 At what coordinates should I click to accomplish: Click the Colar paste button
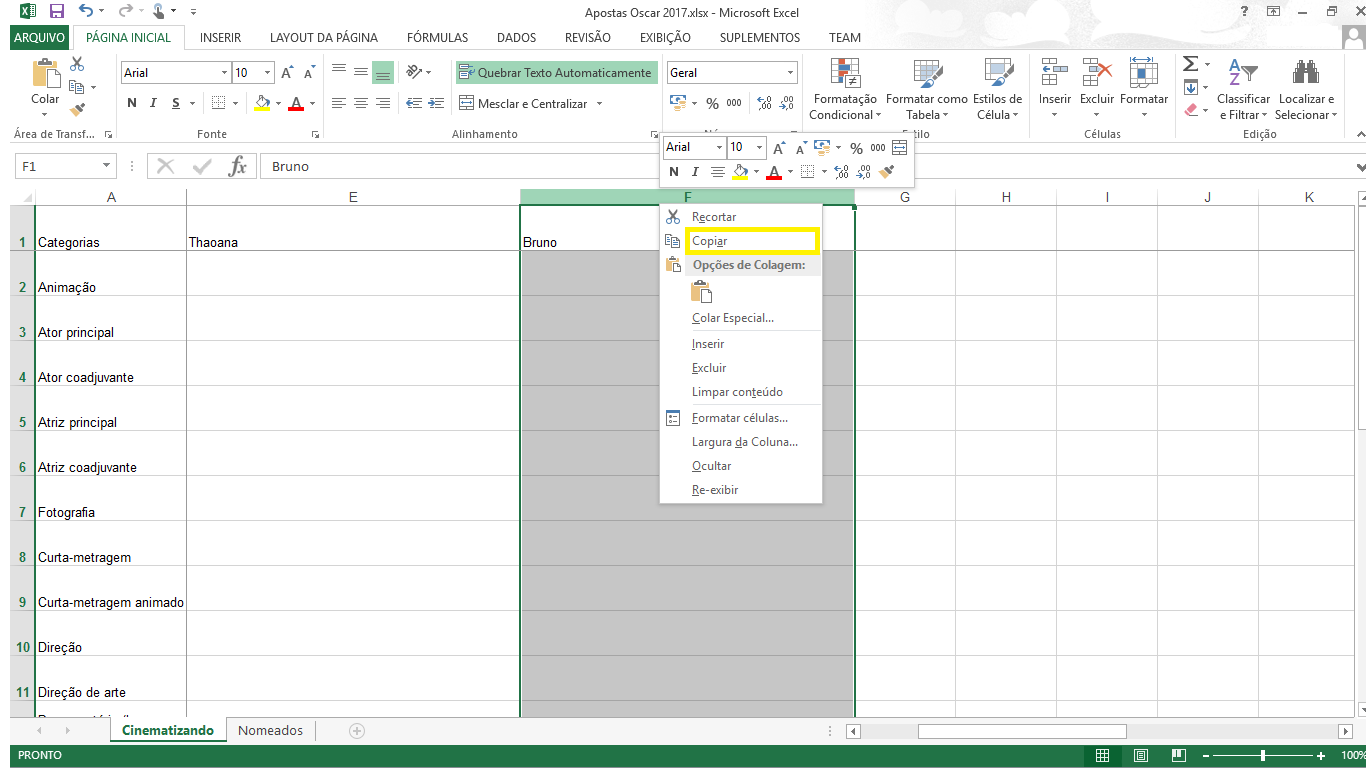tap(45, 85)
